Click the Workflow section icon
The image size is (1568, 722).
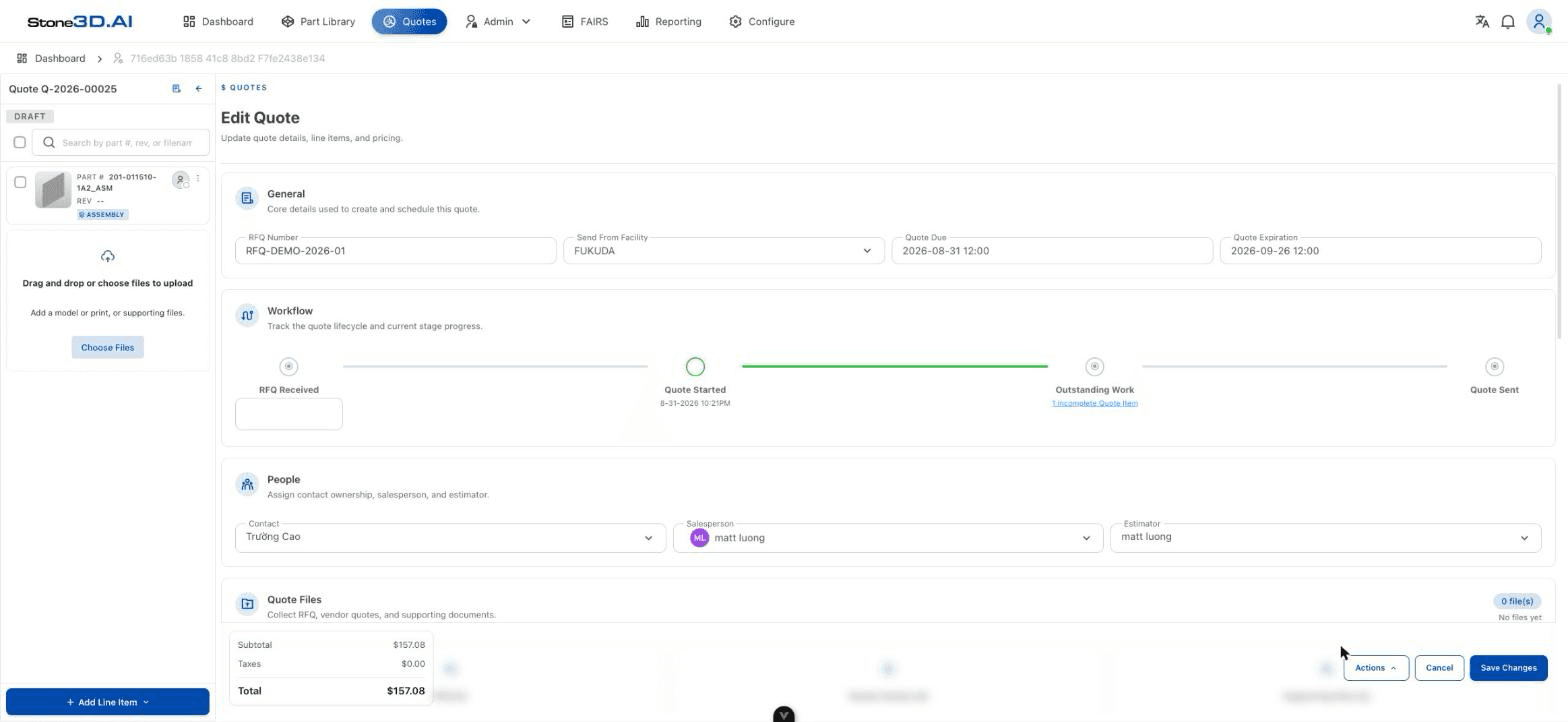pos(247,315)
